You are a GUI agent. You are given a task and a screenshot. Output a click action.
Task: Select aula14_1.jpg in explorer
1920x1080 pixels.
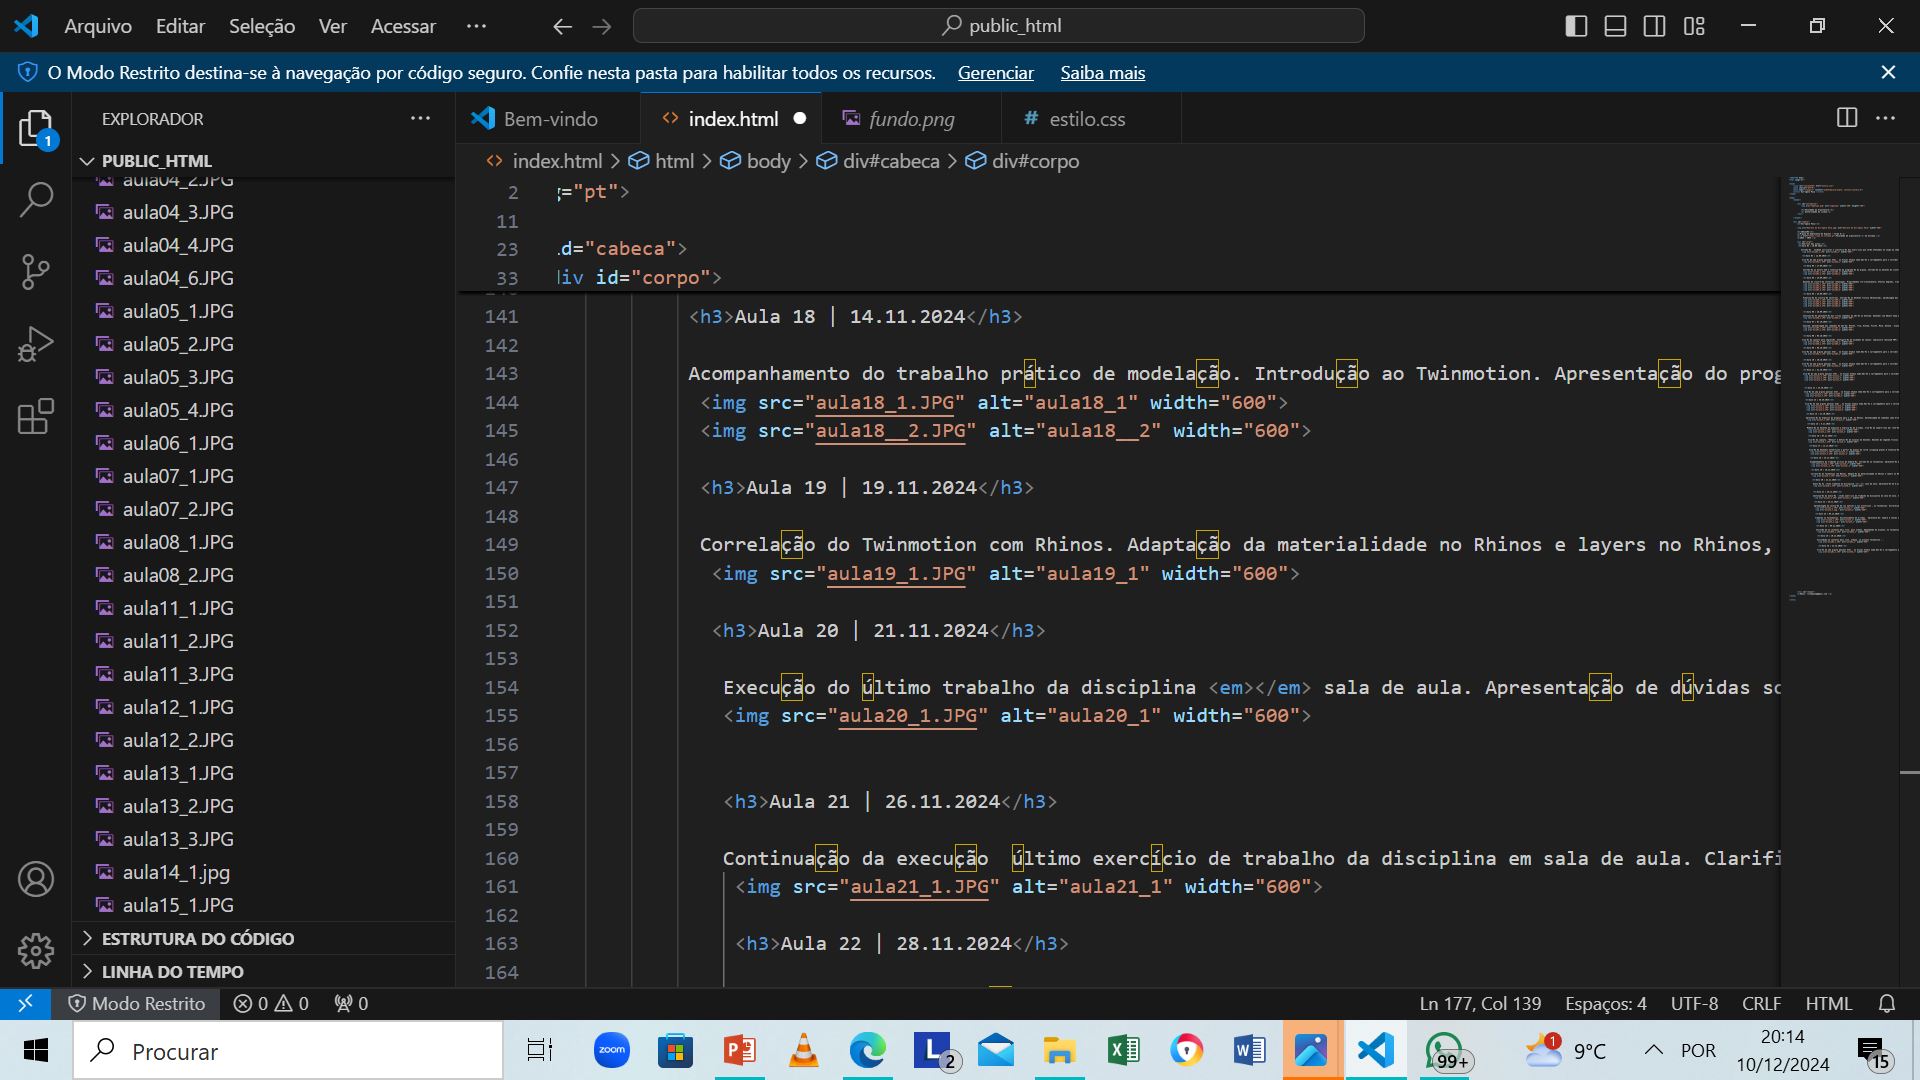(x=264, y=872)
